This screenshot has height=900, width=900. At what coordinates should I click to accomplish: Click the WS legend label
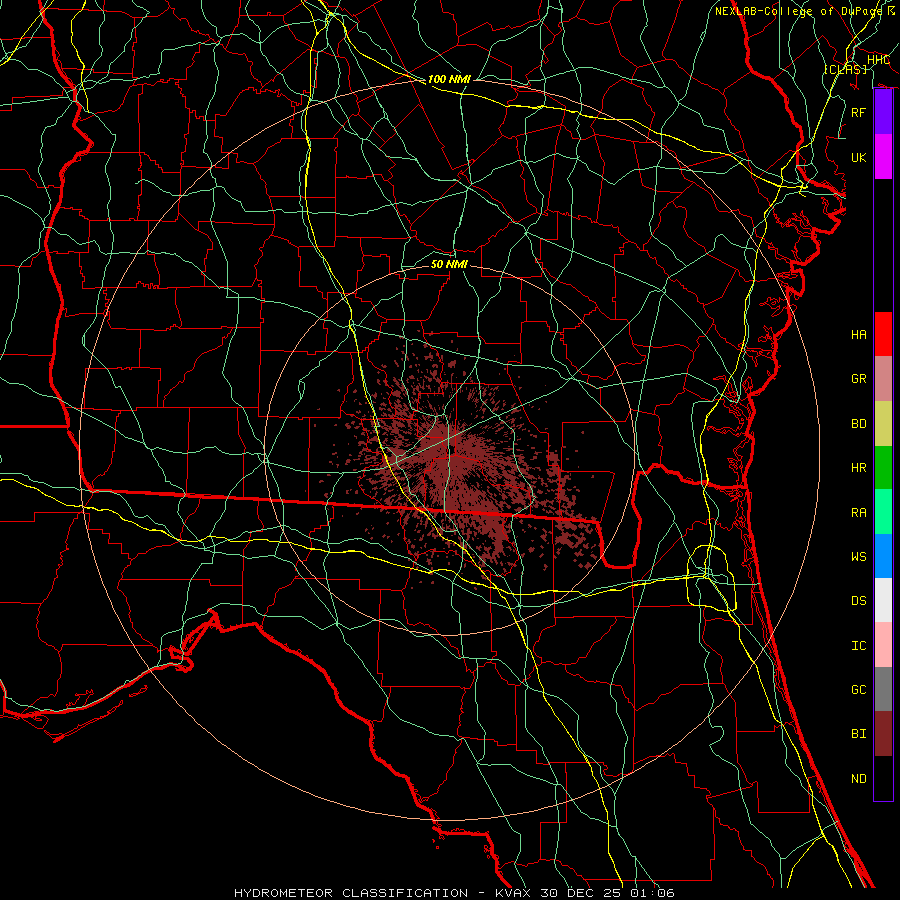coord(858,557)
